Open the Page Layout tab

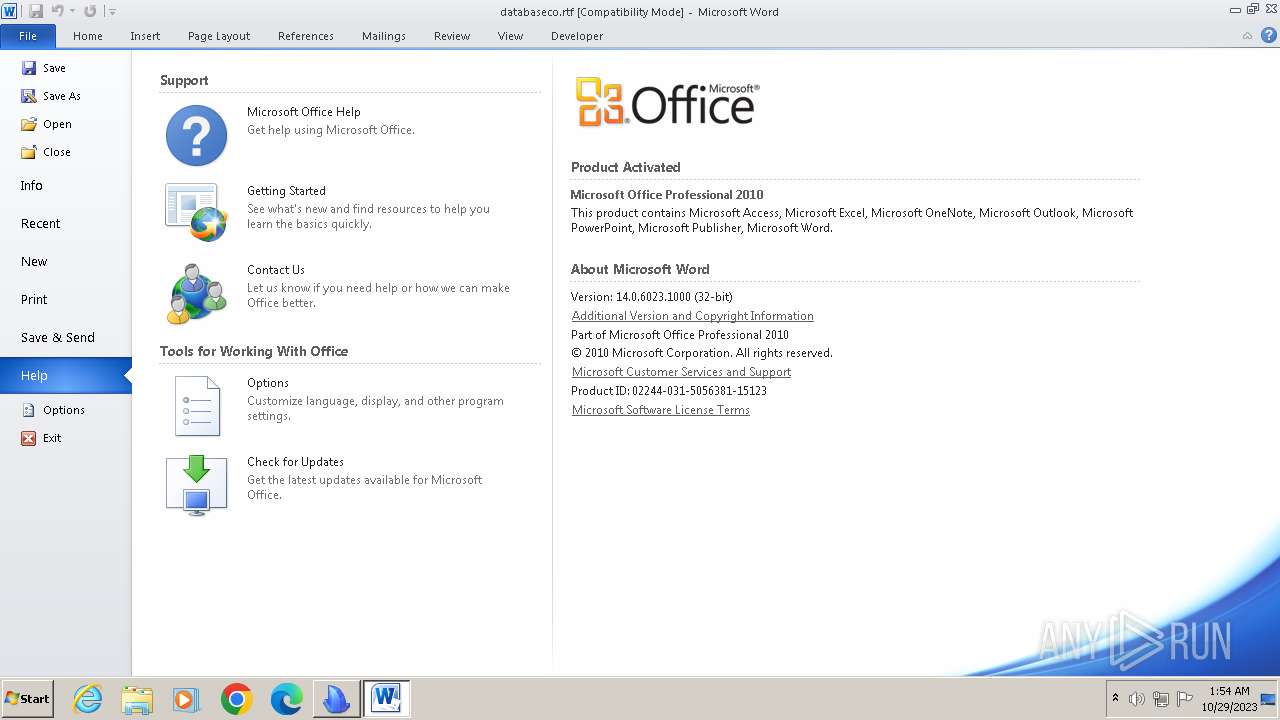[219, 36]
